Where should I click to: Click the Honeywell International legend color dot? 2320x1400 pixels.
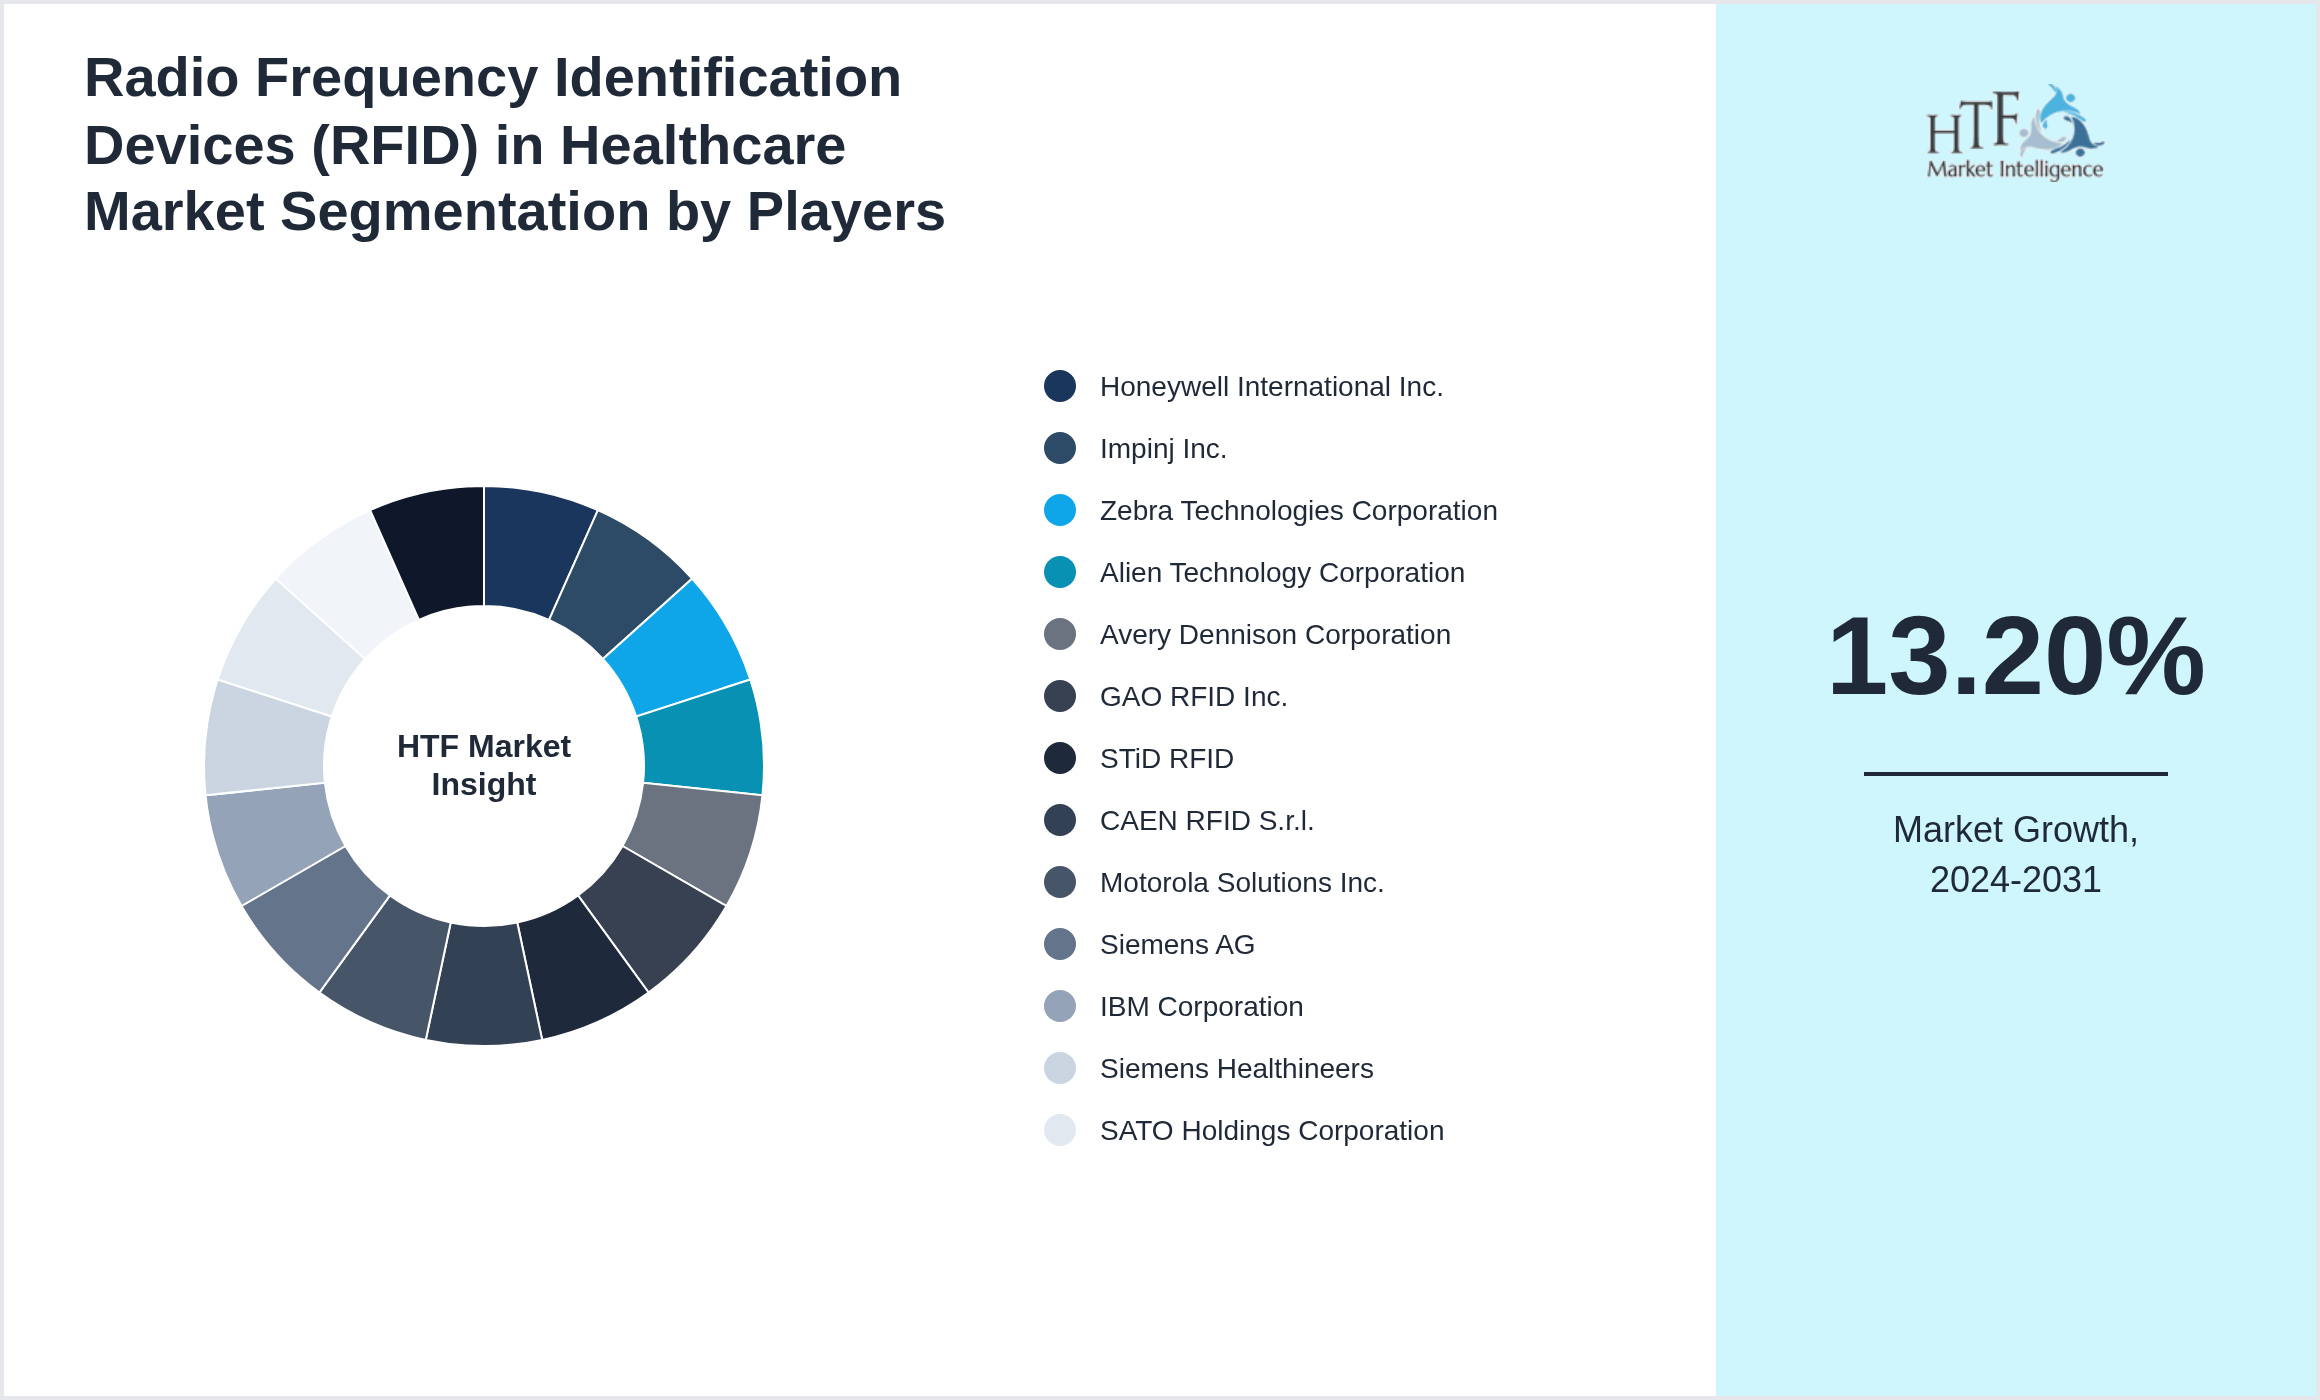[1060, 386]
